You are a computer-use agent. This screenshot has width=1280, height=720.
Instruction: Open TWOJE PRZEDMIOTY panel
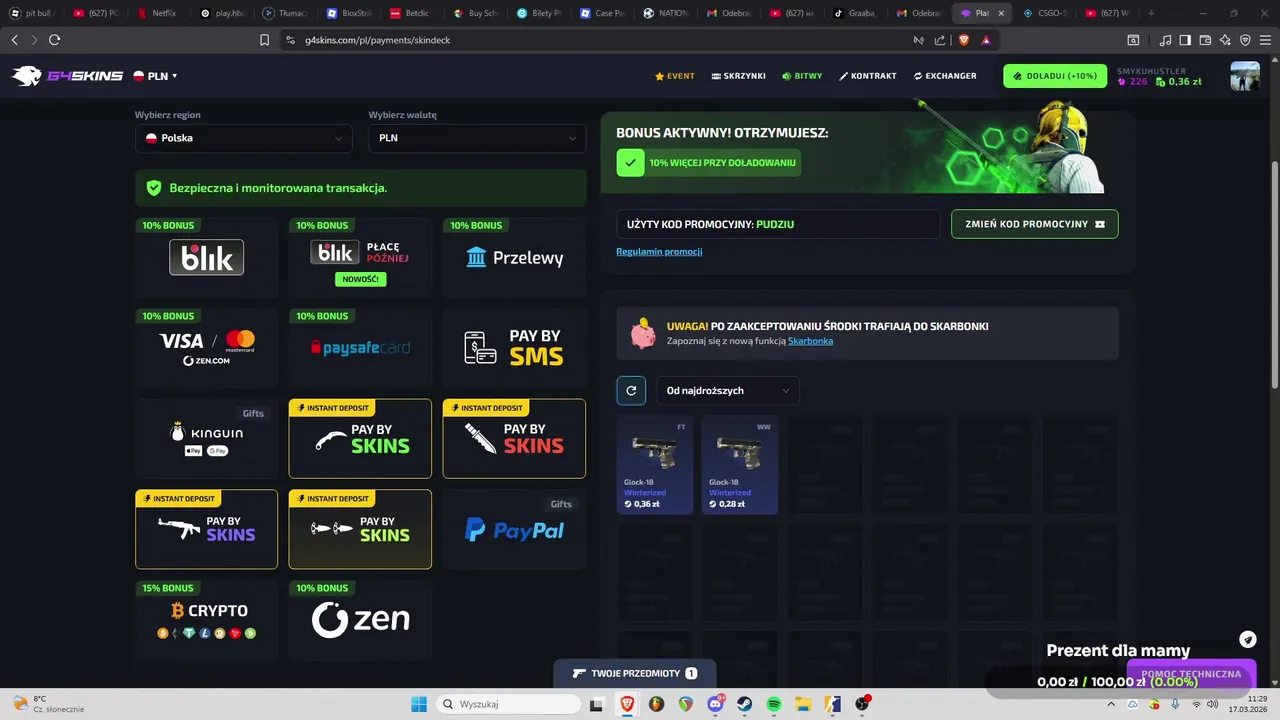(x=634, y=673)
